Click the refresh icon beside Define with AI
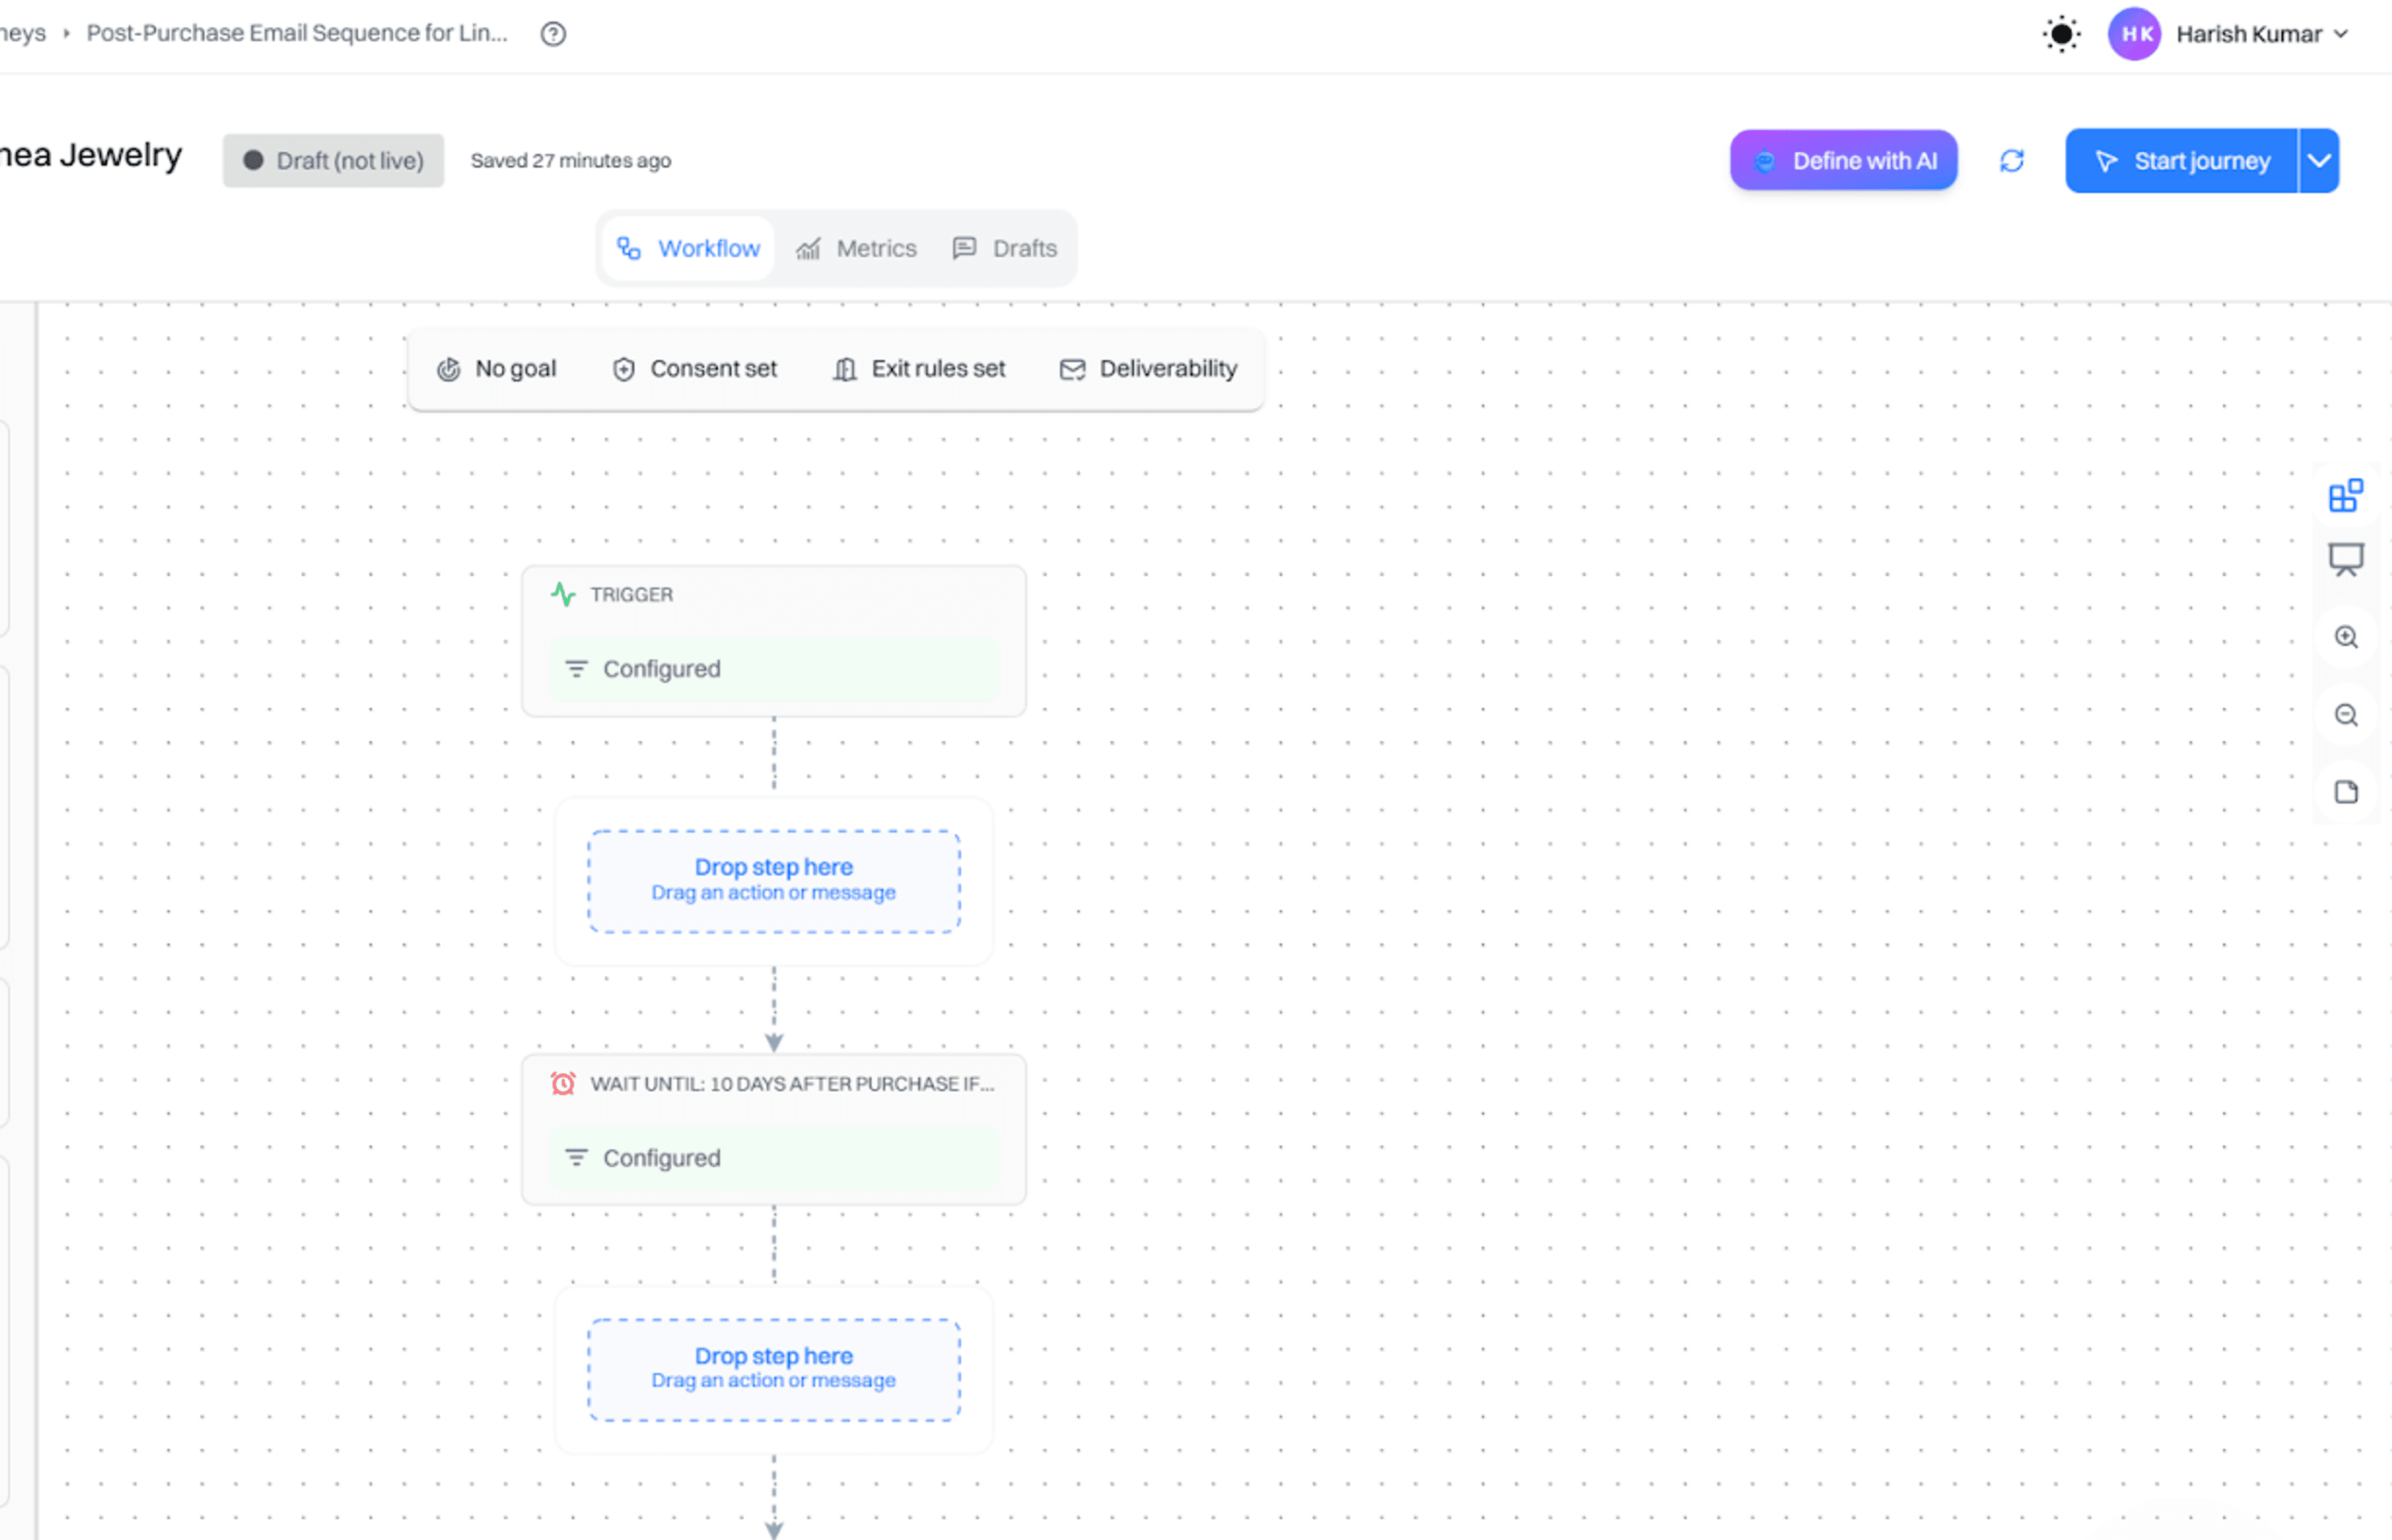Viewport: 2392px width, 1540px height. tap(2011, 161)
